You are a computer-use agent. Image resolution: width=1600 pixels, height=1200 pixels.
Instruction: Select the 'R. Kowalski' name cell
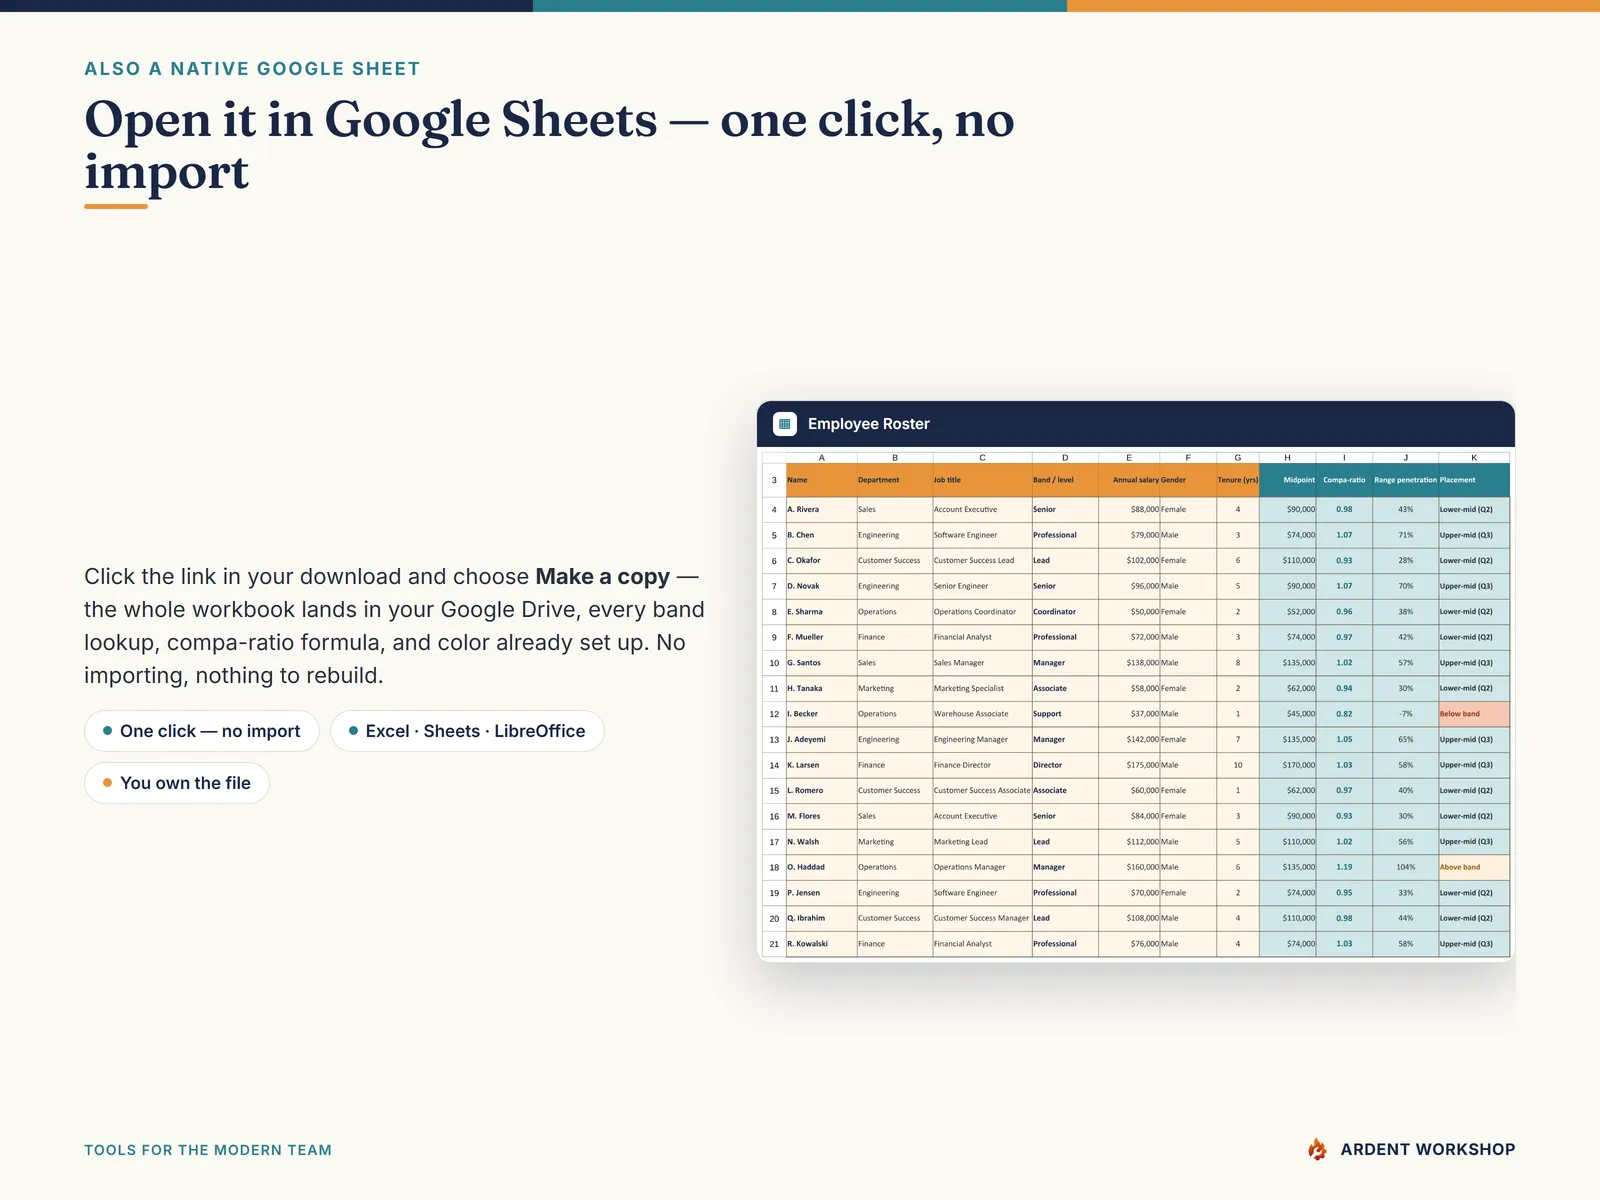821,944
